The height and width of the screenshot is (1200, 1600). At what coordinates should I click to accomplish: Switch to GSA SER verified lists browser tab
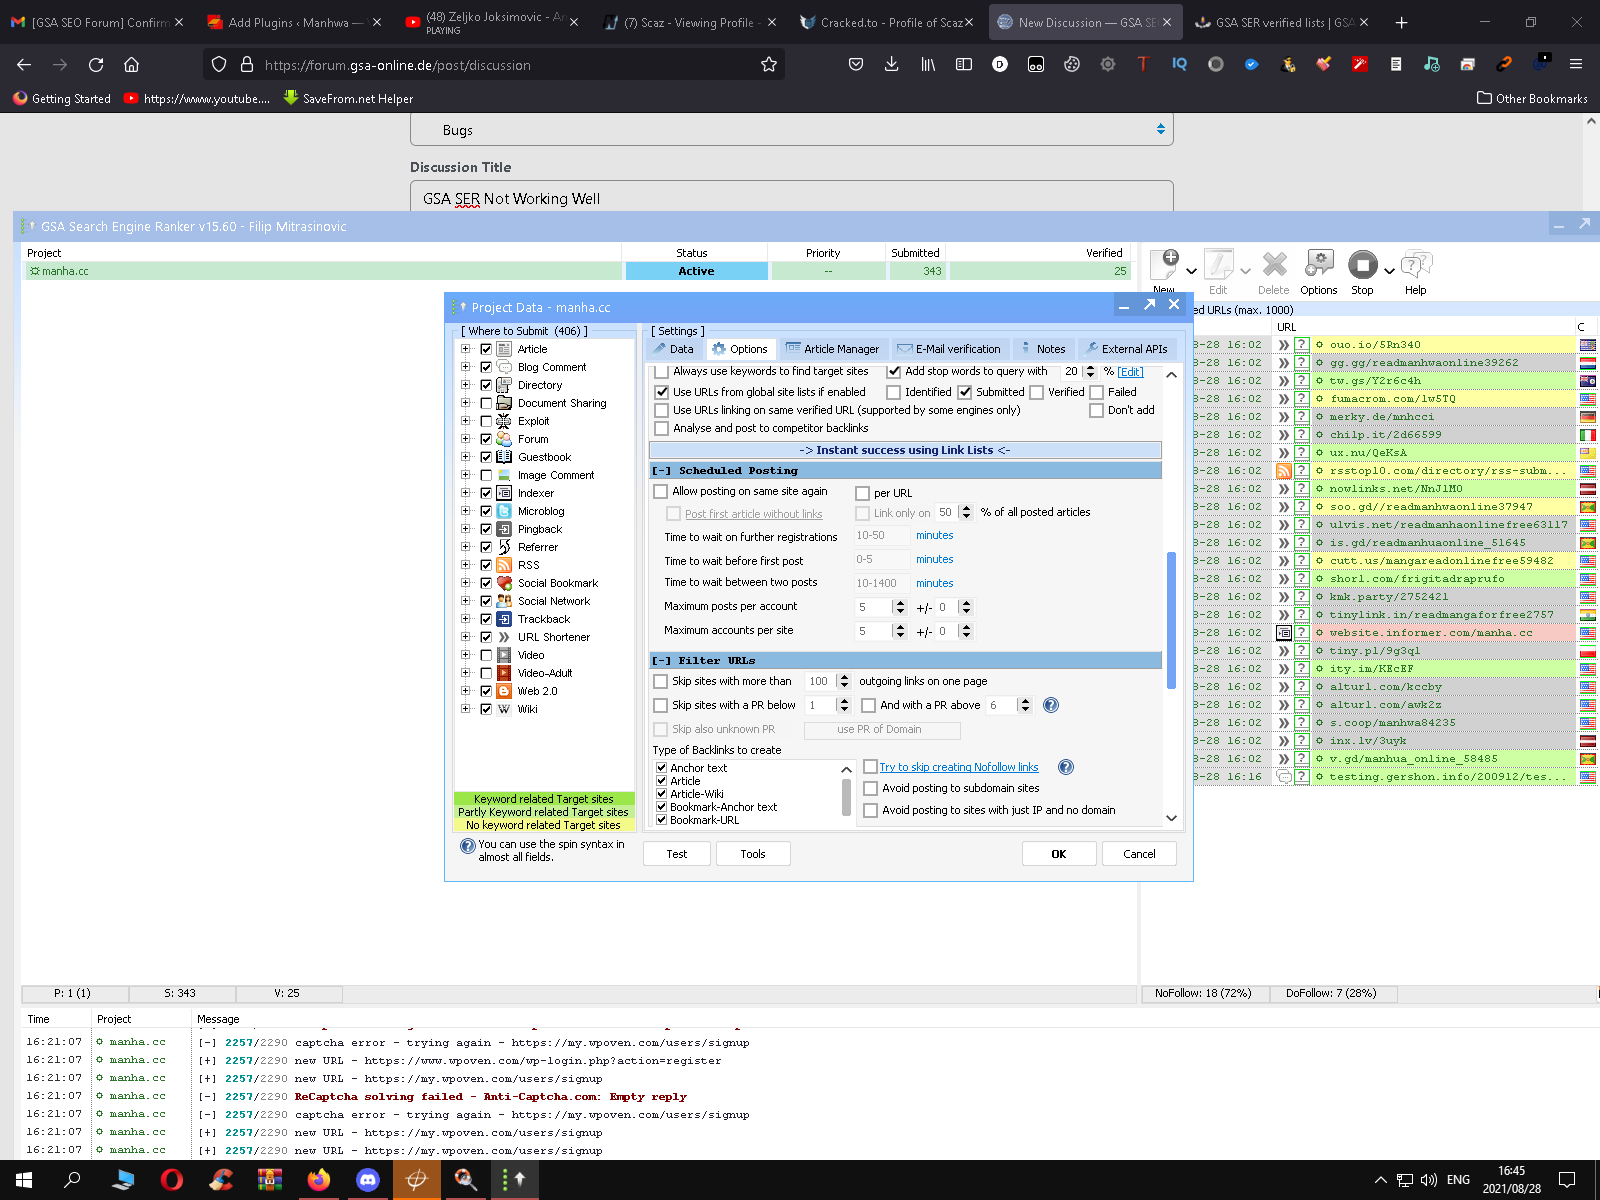[1282, 22]
